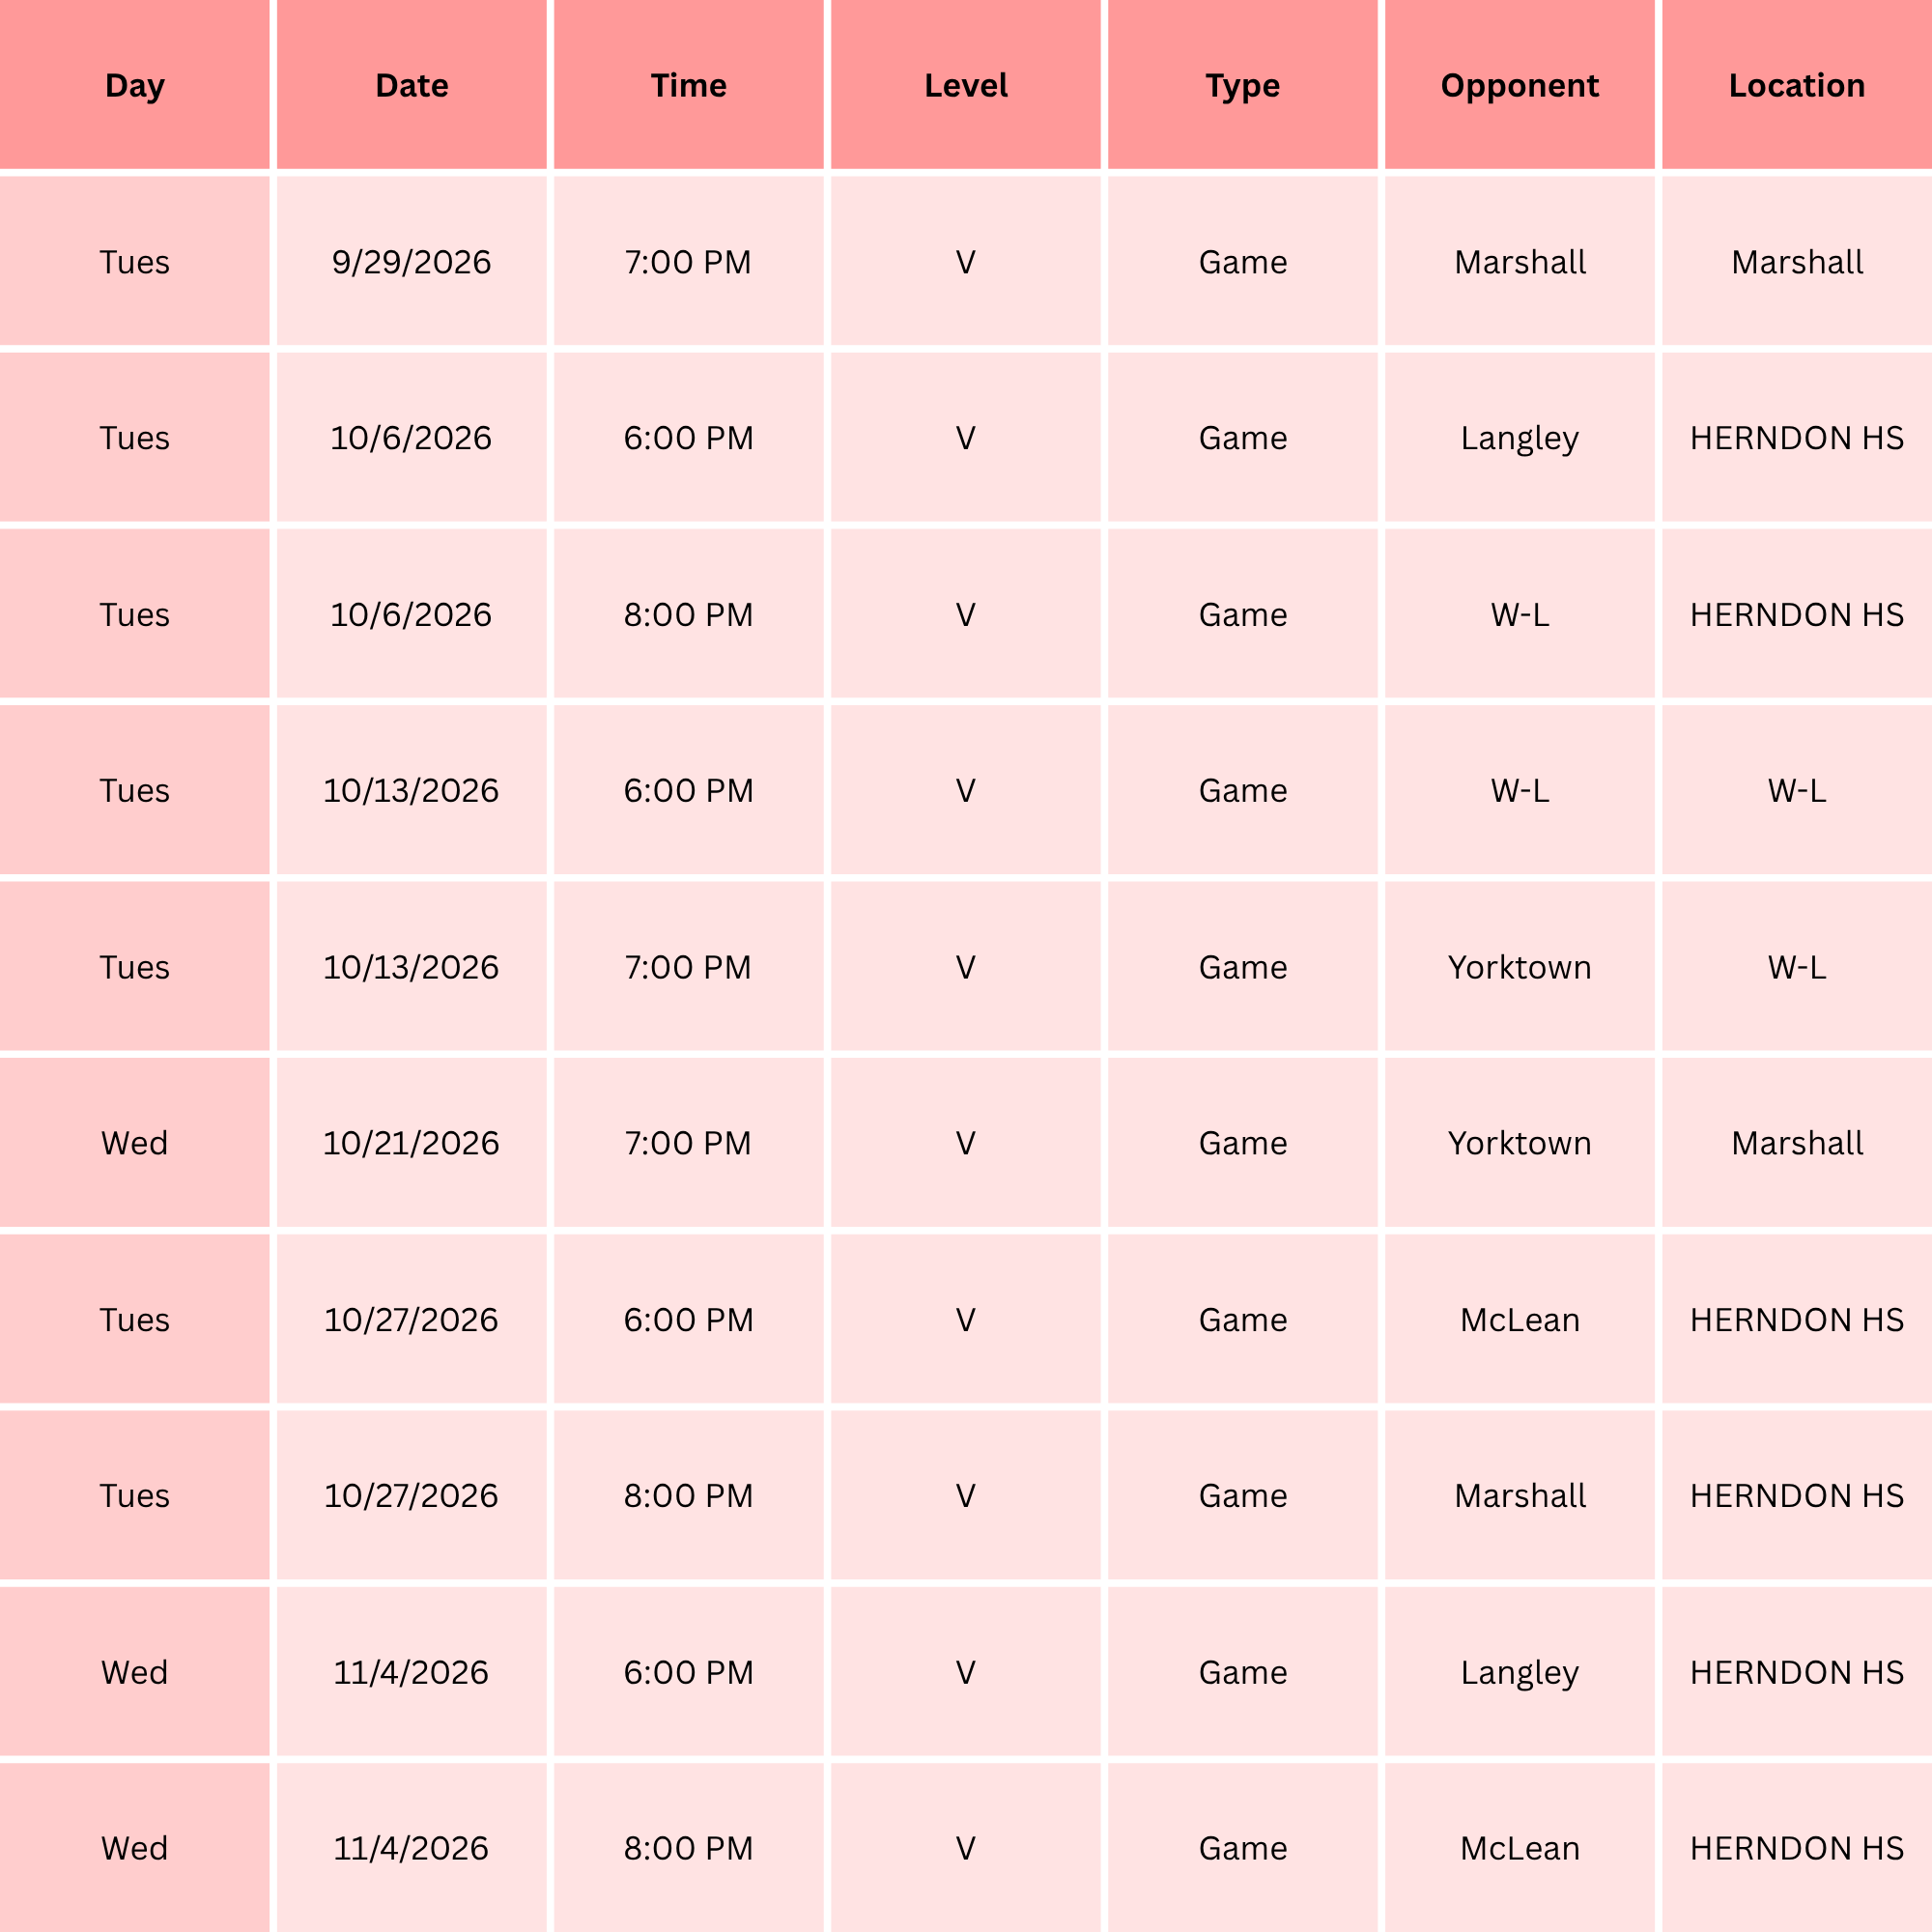
Task: Select the Wed cell for 10/21/2026
Action: 134,1142
